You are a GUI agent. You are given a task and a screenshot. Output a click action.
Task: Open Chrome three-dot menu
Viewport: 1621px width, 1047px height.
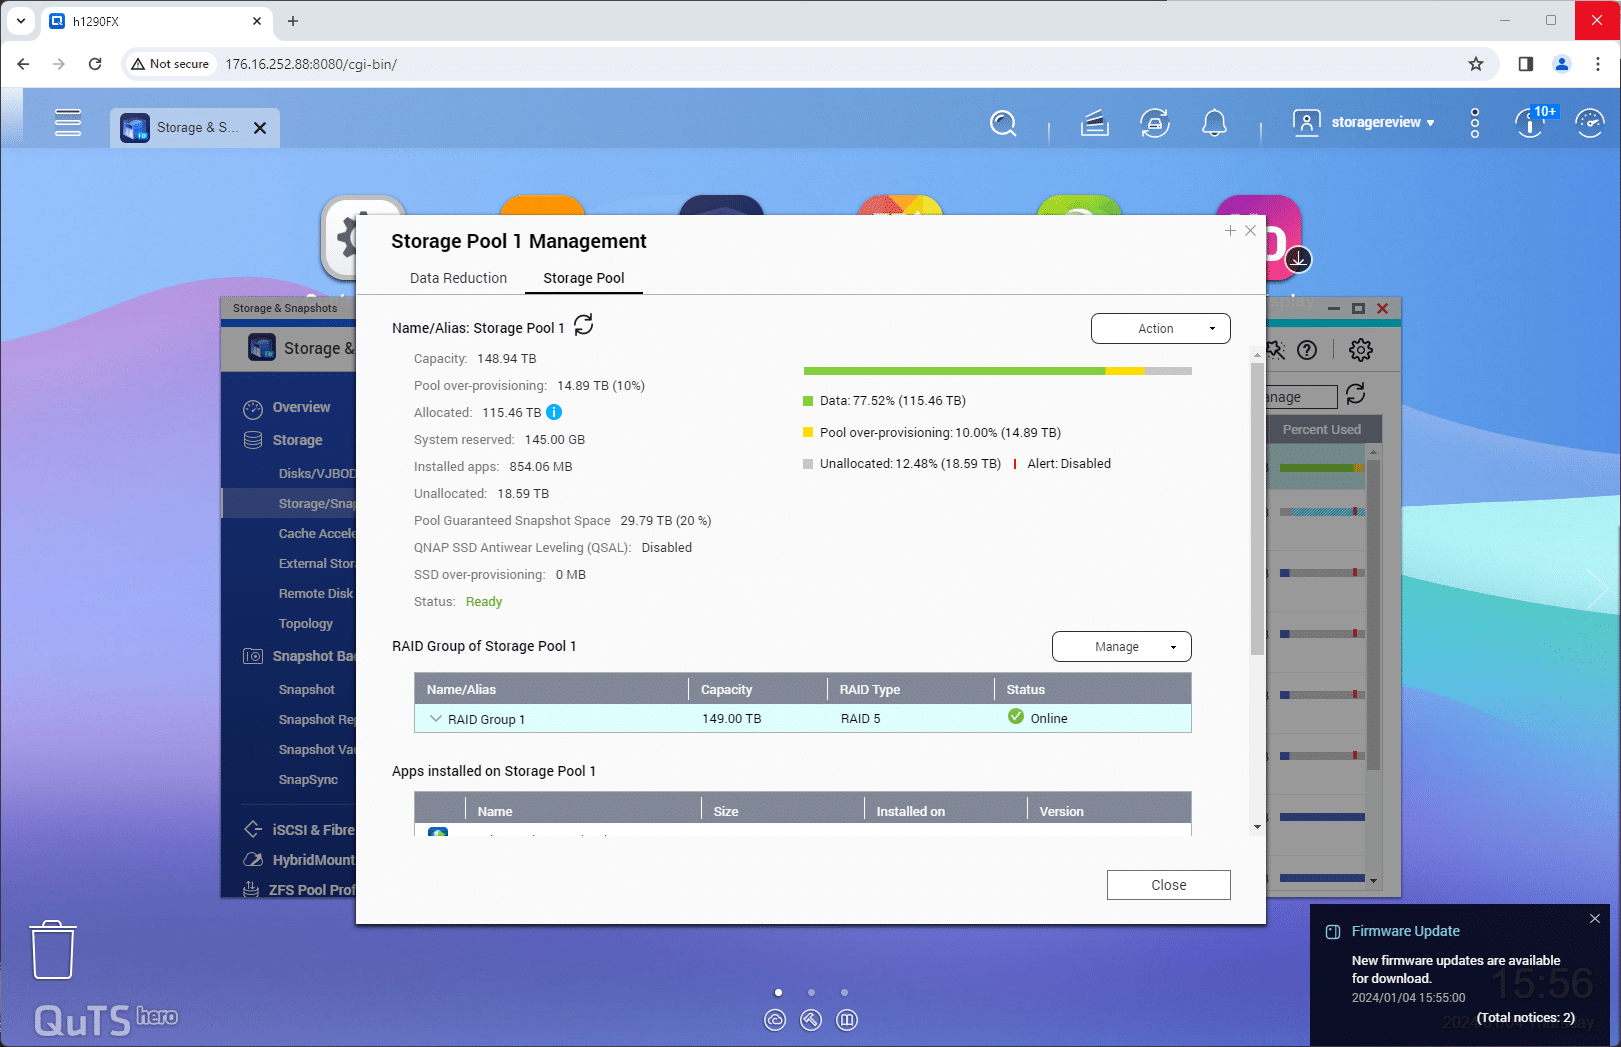(1598, 64)
